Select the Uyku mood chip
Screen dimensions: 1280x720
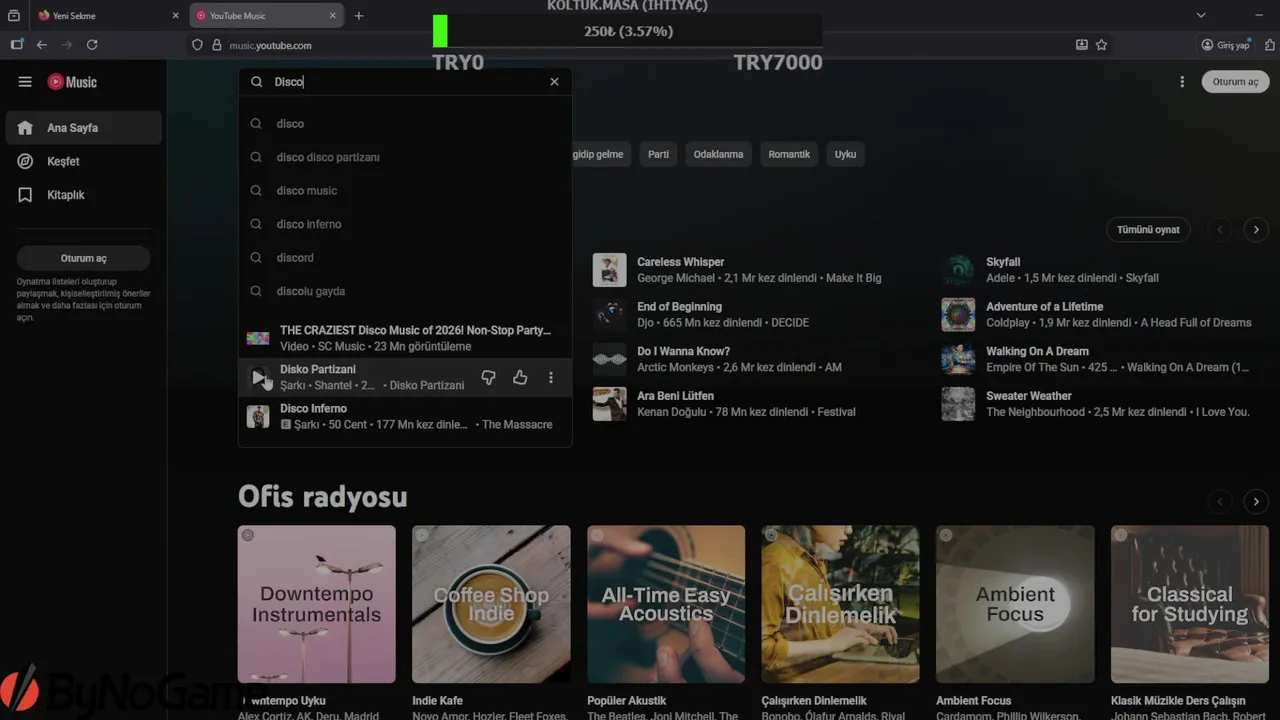[846, 154]
